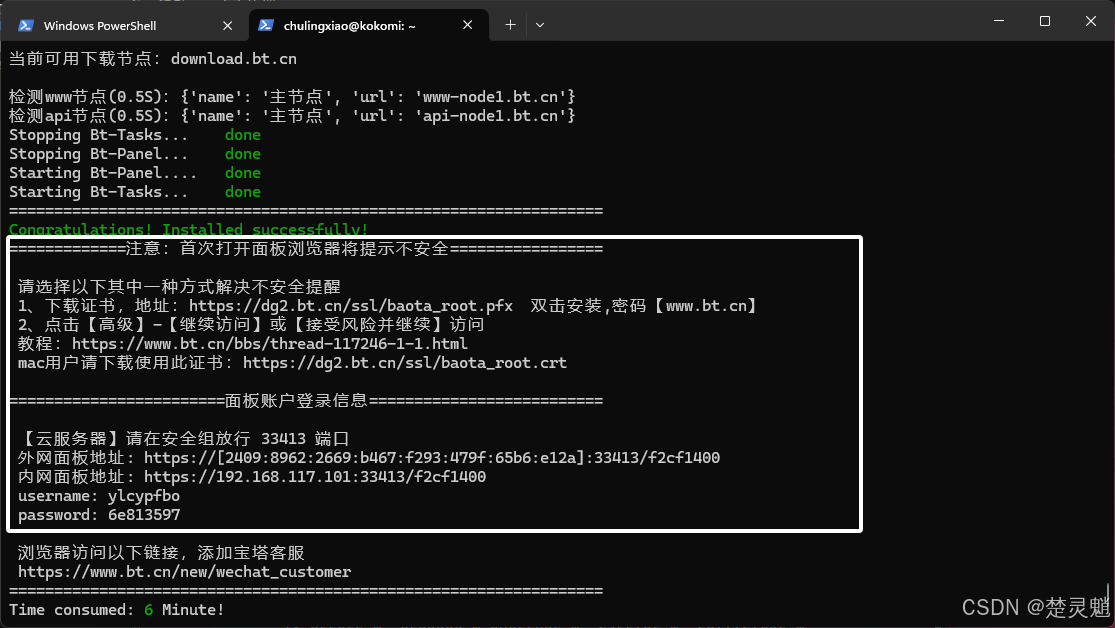Click the 'Stopping Bt-Panel... done' line
Viewport: 1115px width, 628px height.
(x=134, y=154)
